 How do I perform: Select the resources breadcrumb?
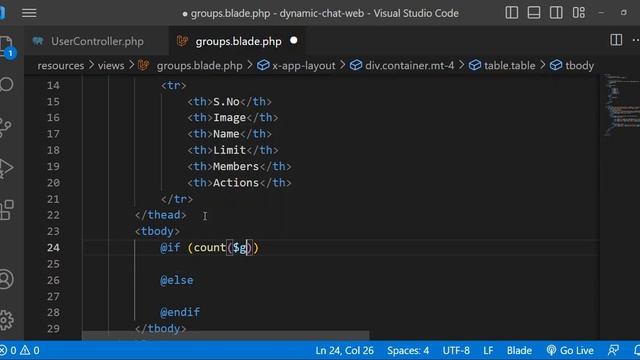pyautogui.click(x=60, y=65)
